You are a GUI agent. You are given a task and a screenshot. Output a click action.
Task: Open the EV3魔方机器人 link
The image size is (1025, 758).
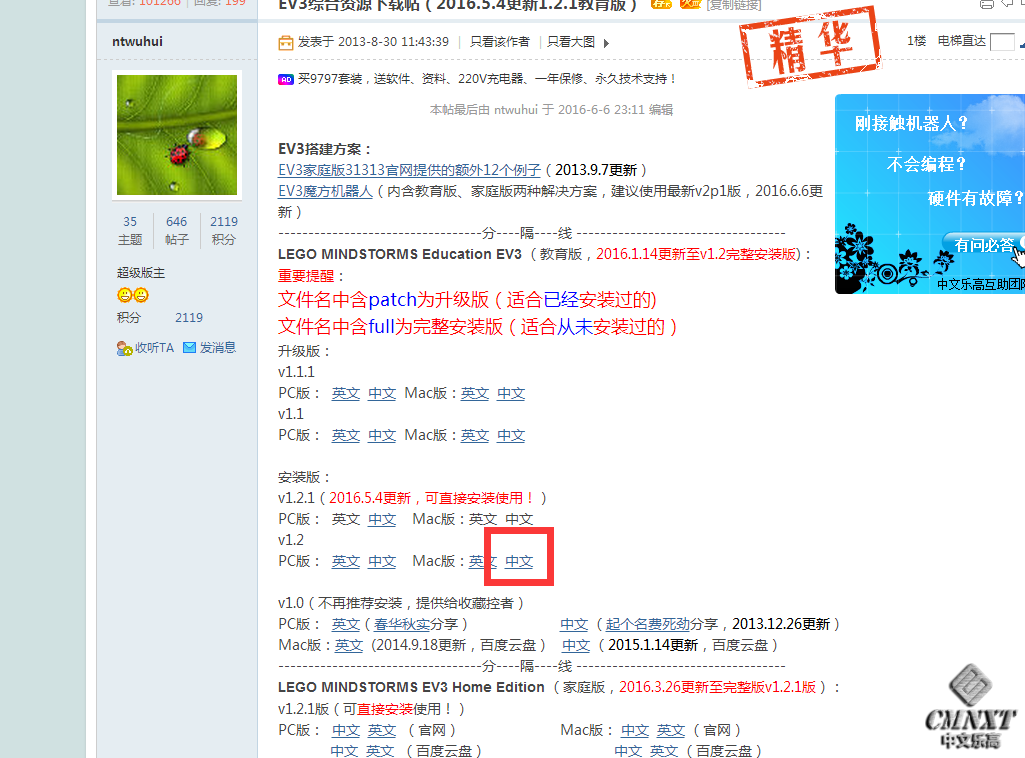click(325, 191)
